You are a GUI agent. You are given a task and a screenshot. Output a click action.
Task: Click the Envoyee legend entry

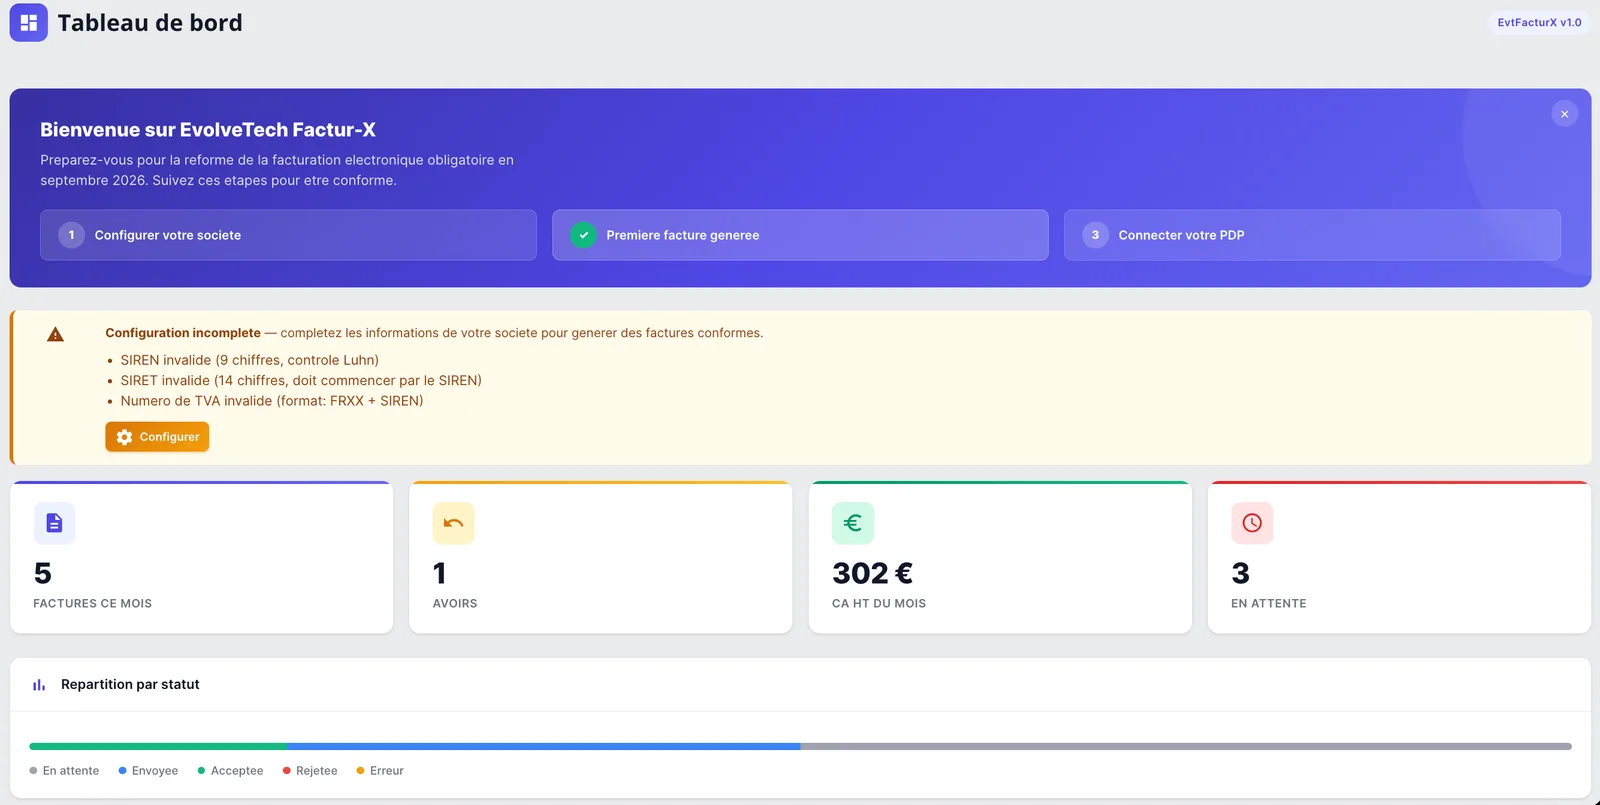(148, 771)
